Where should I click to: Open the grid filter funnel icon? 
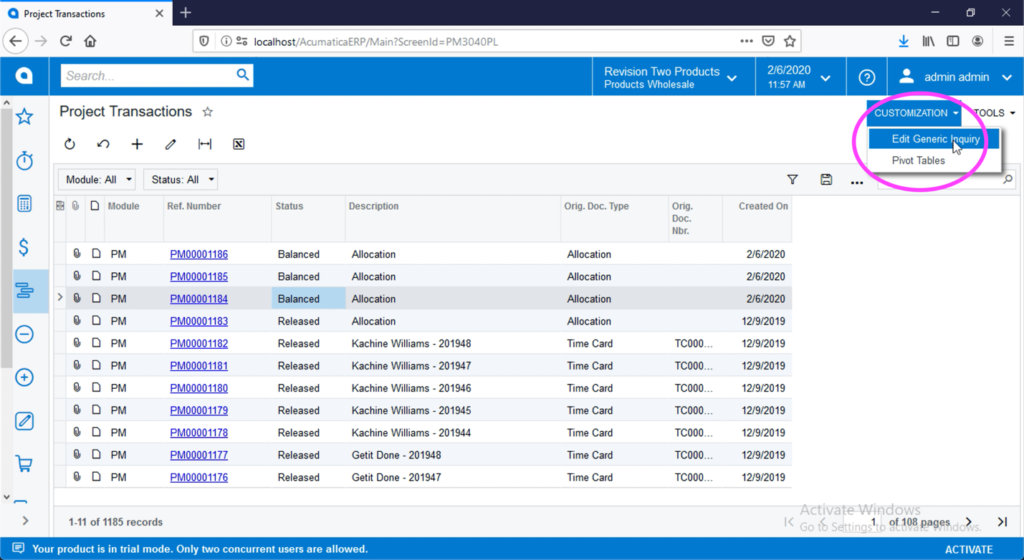(792, 179)
